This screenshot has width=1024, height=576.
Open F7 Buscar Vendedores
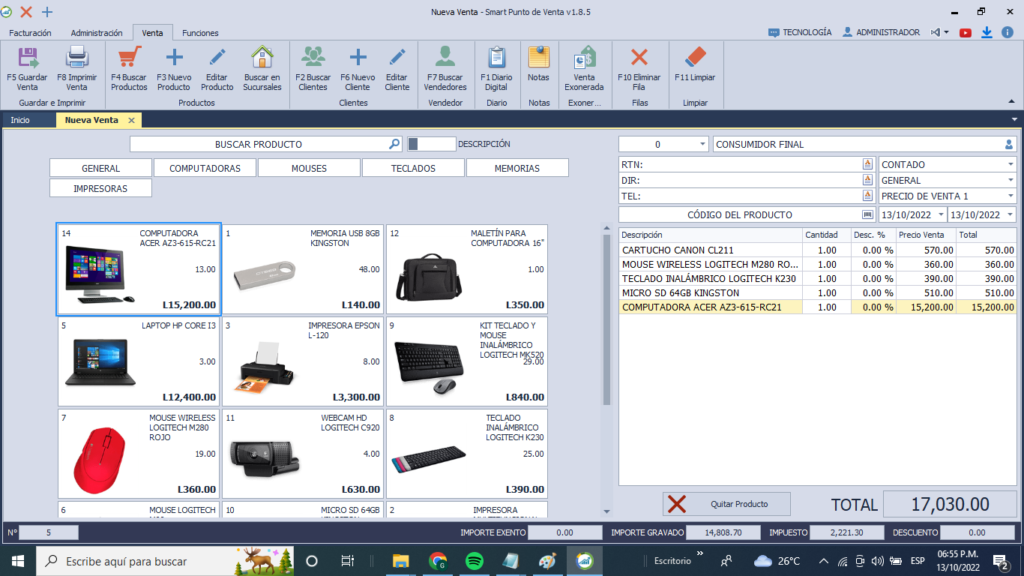coord(445,60)
